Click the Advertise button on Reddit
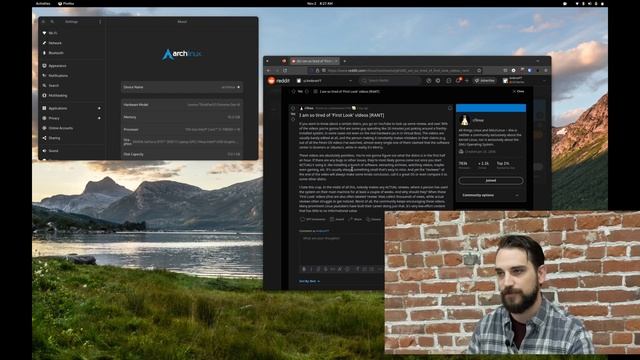 tap(485, 81)
